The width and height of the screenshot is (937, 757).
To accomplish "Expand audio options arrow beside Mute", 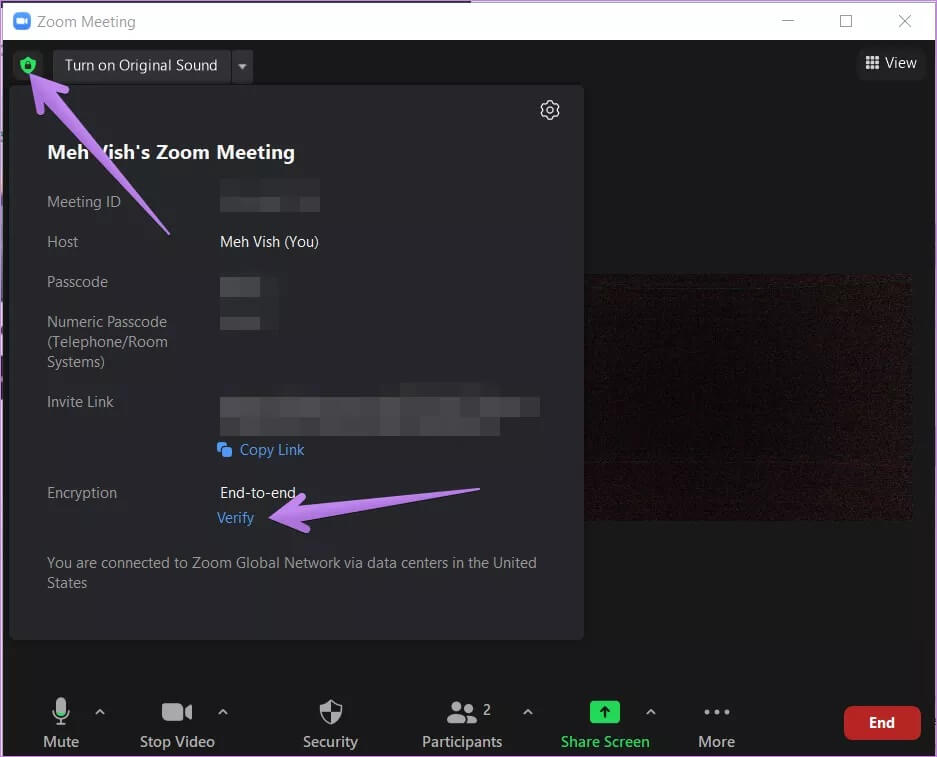I will click(100, 712).
